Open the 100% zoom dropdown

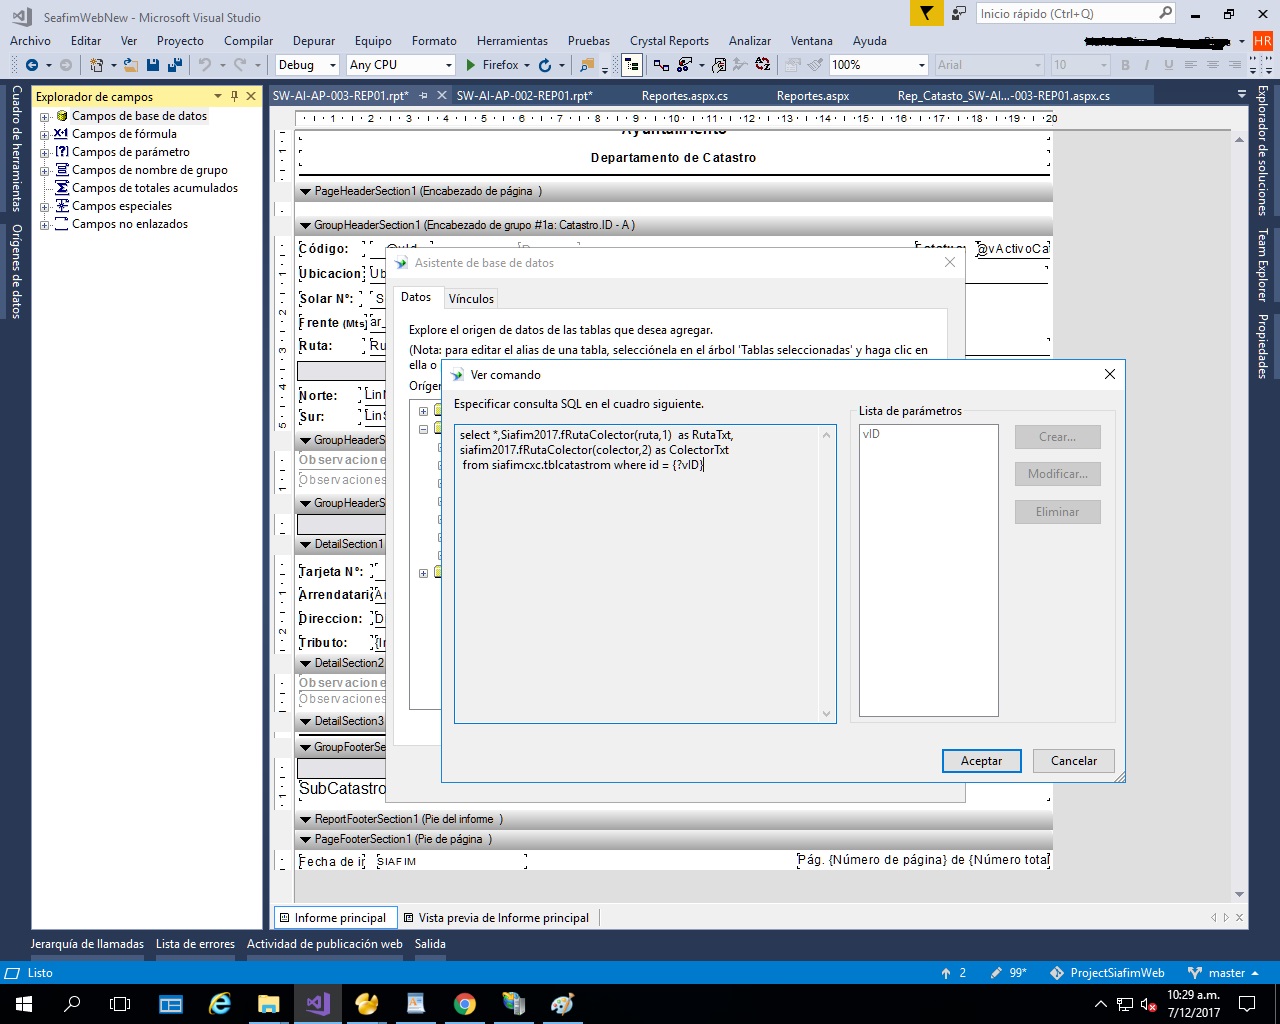coord(922,65)
